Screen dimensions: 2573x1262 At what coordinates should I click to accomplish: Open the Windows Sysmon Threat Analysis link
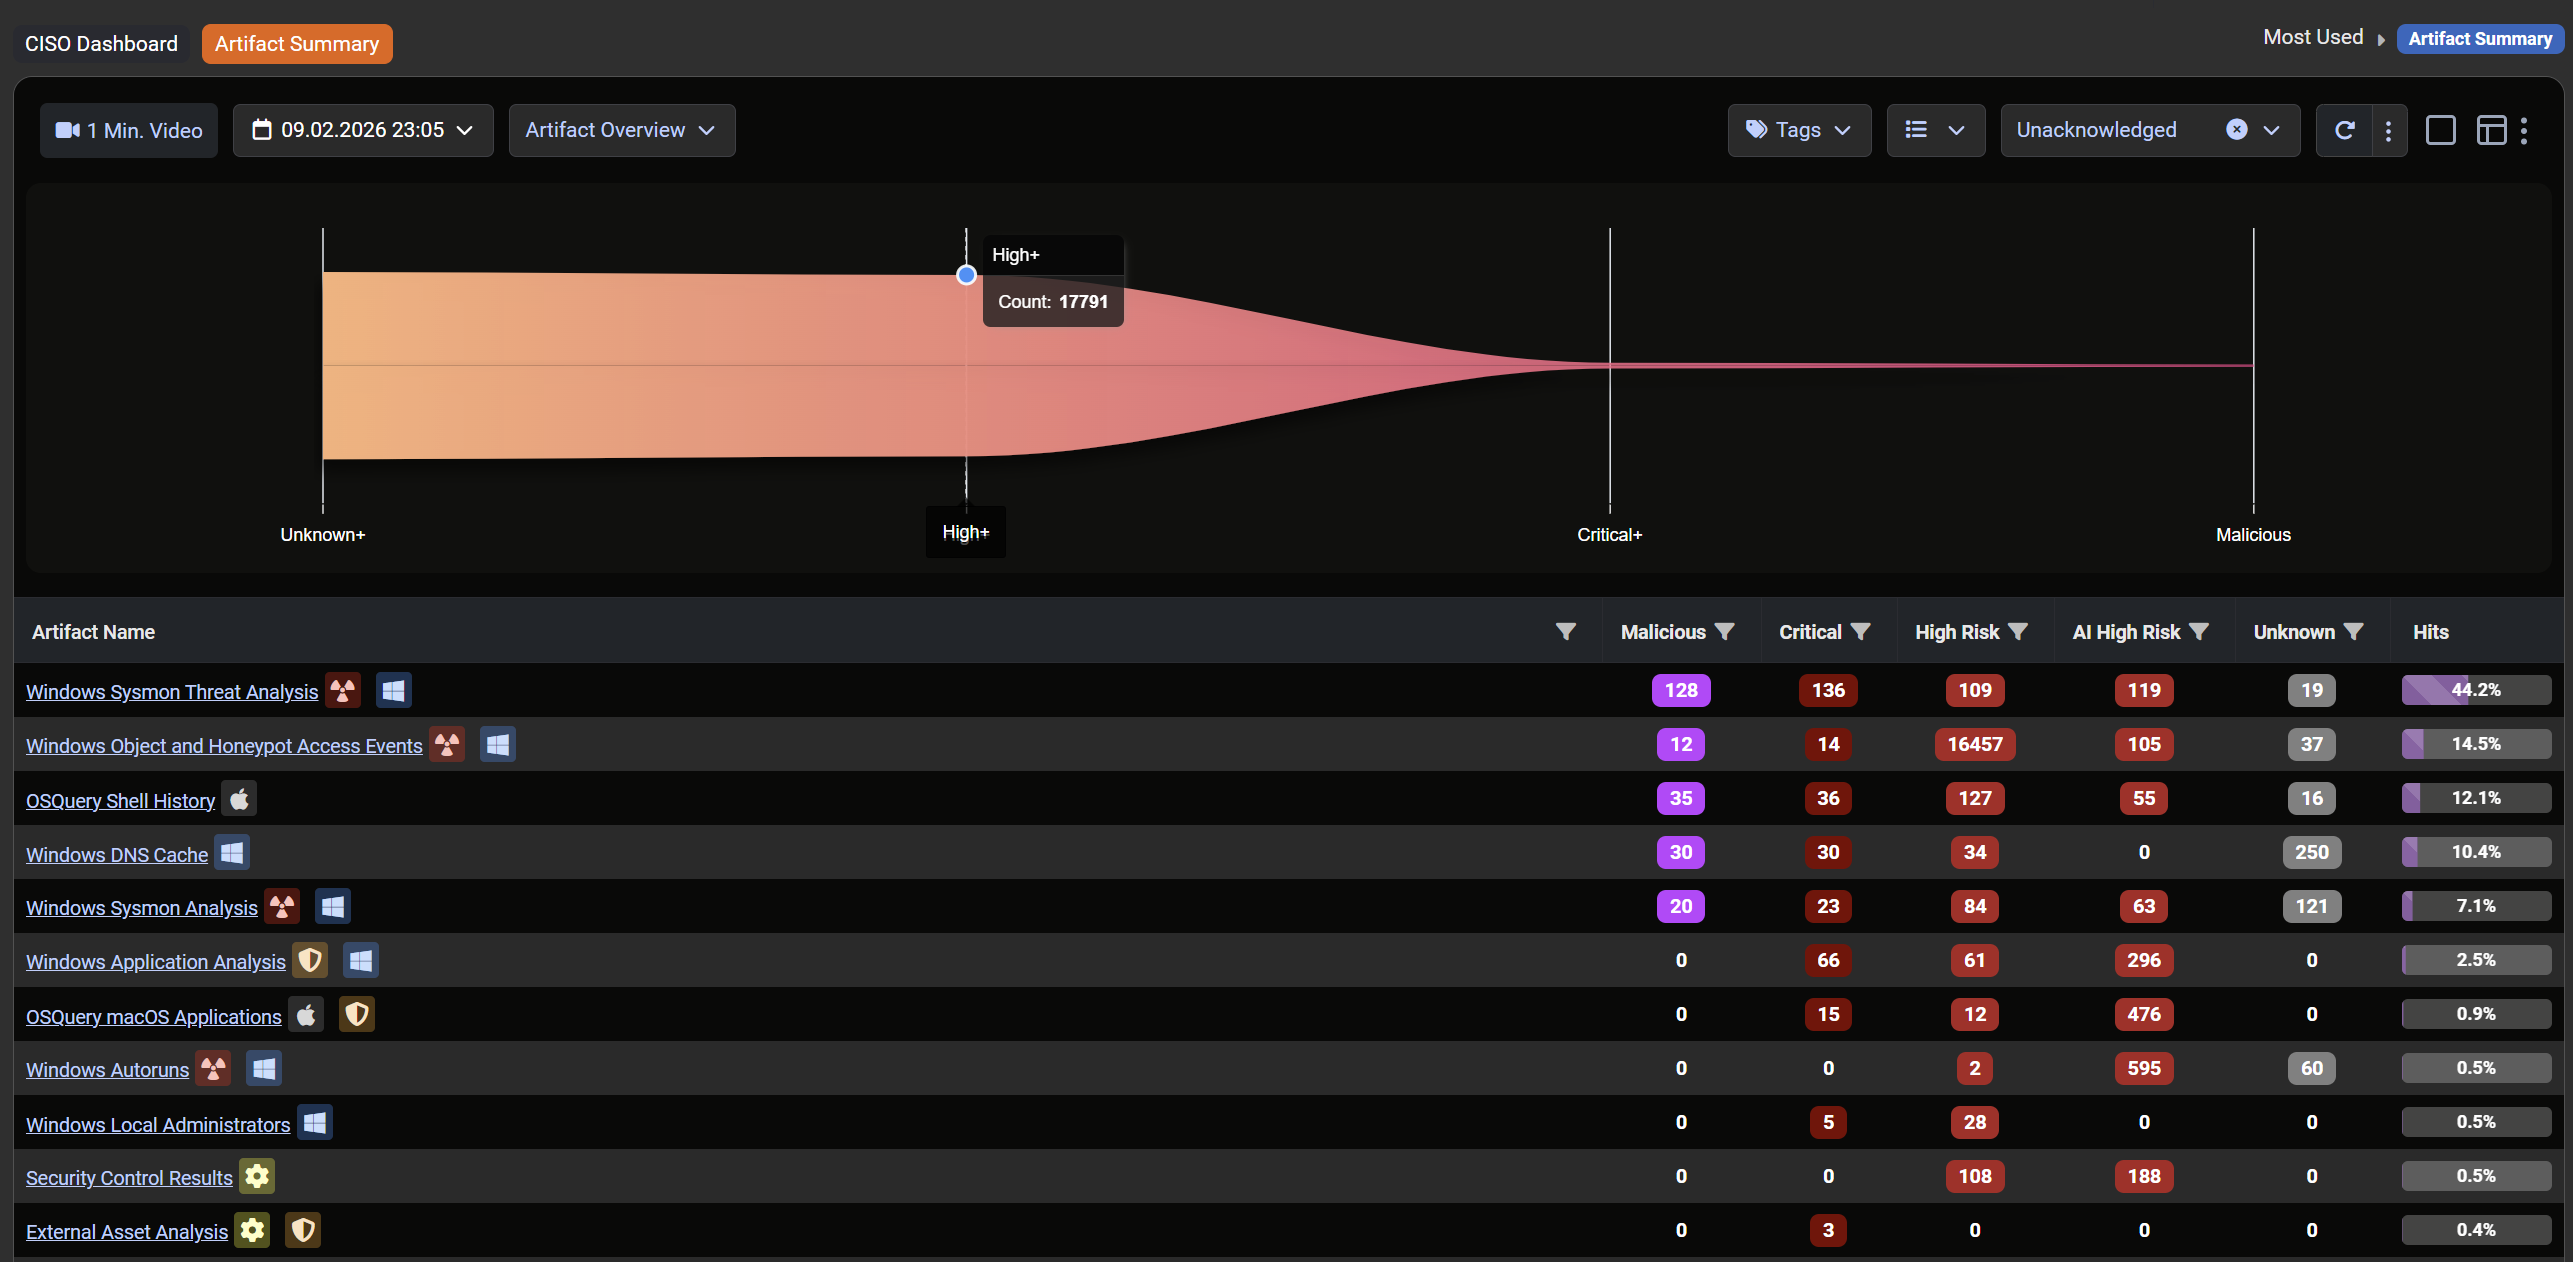[x=172, y=692]
